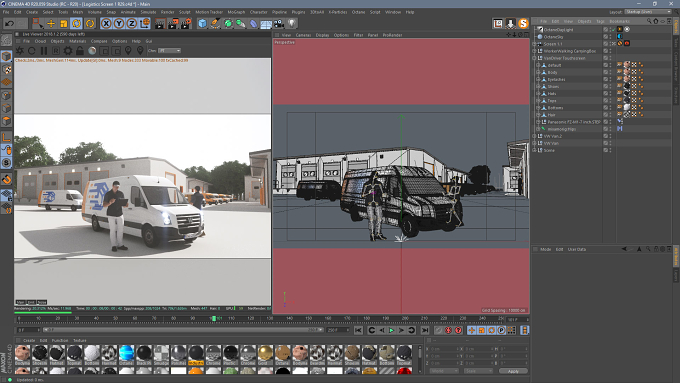Open Edit Render Settings clapperboard icon
The height and width of the screenshot is (383, 680).
[x=186, y=23]
